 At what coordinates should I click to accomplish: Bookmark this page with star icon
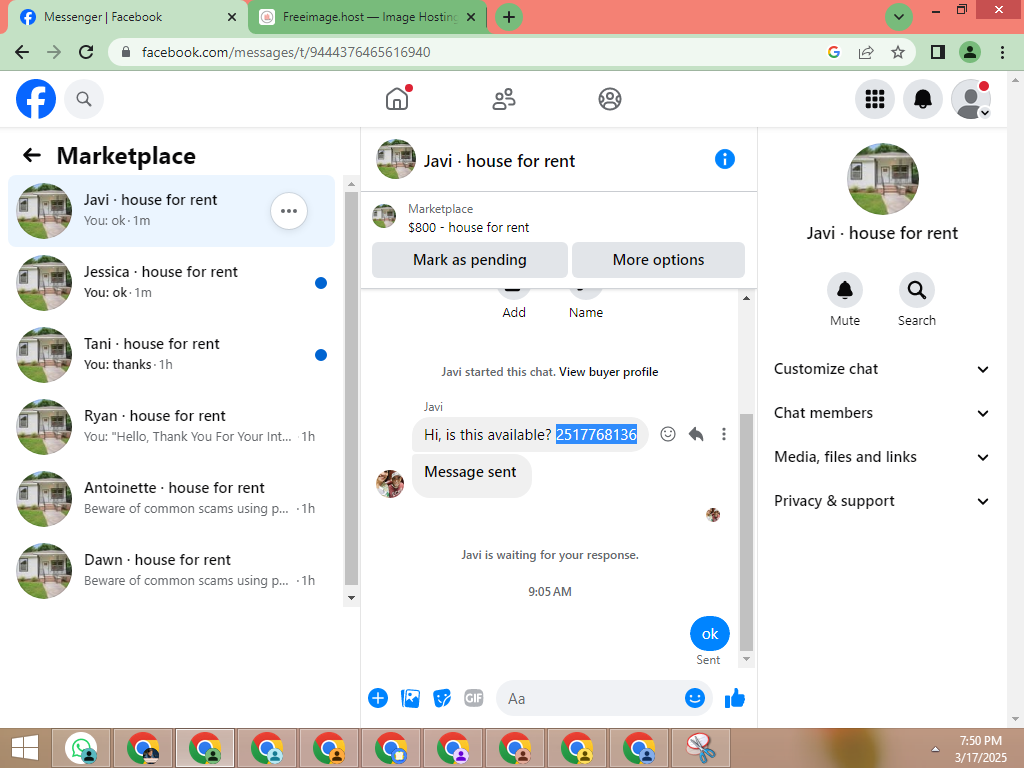pos(898,52)
